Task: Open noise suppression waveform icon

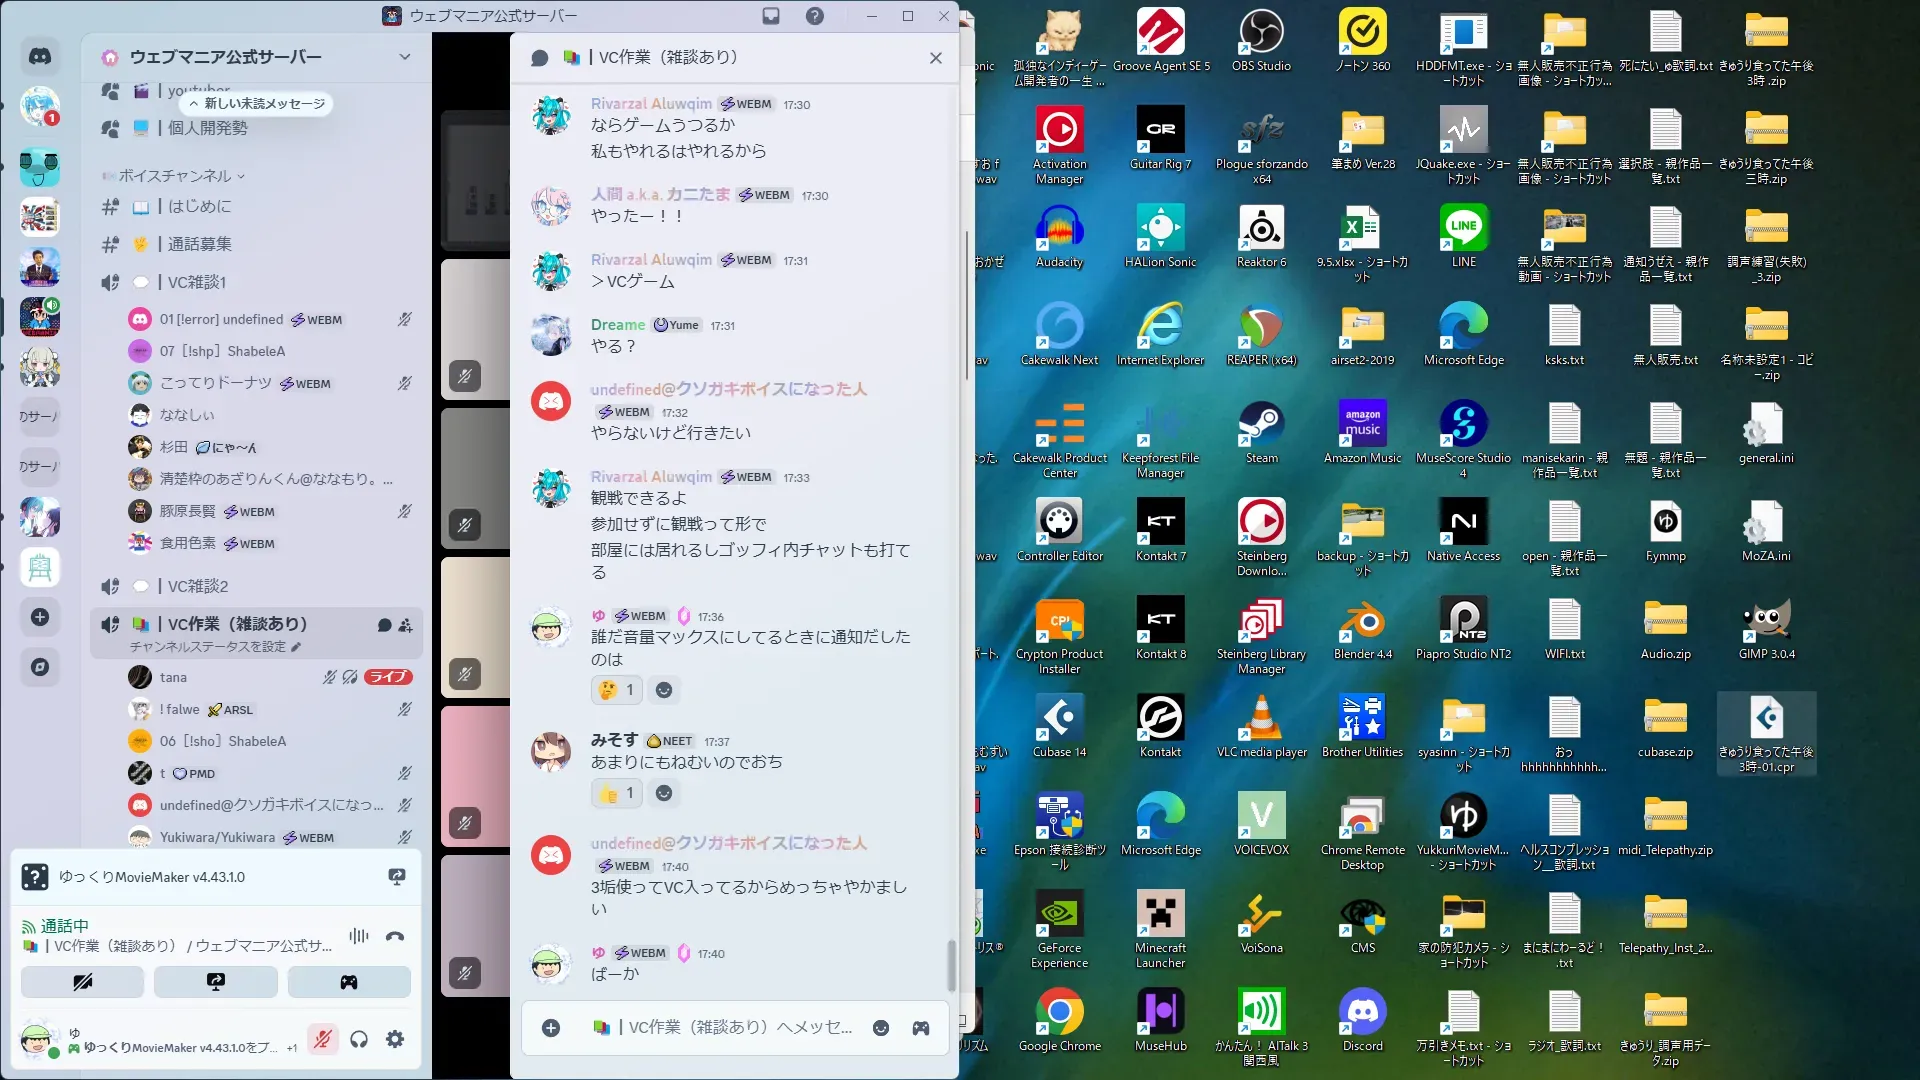Action: [x=358, y=936]
